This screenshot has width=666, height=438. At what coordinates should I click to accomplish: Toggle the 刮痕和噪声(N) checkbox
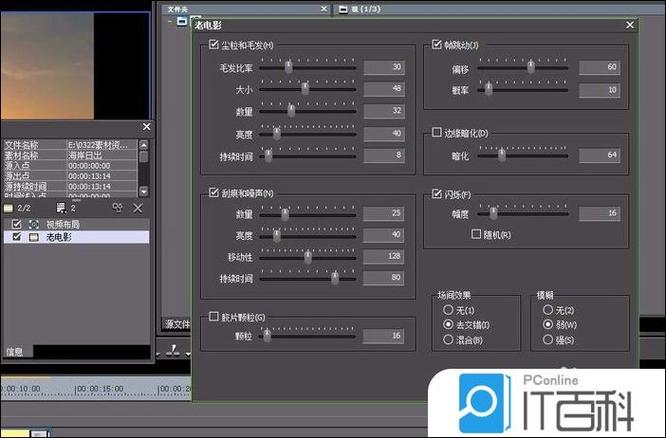pyautogui.click(x=214, y=192)
